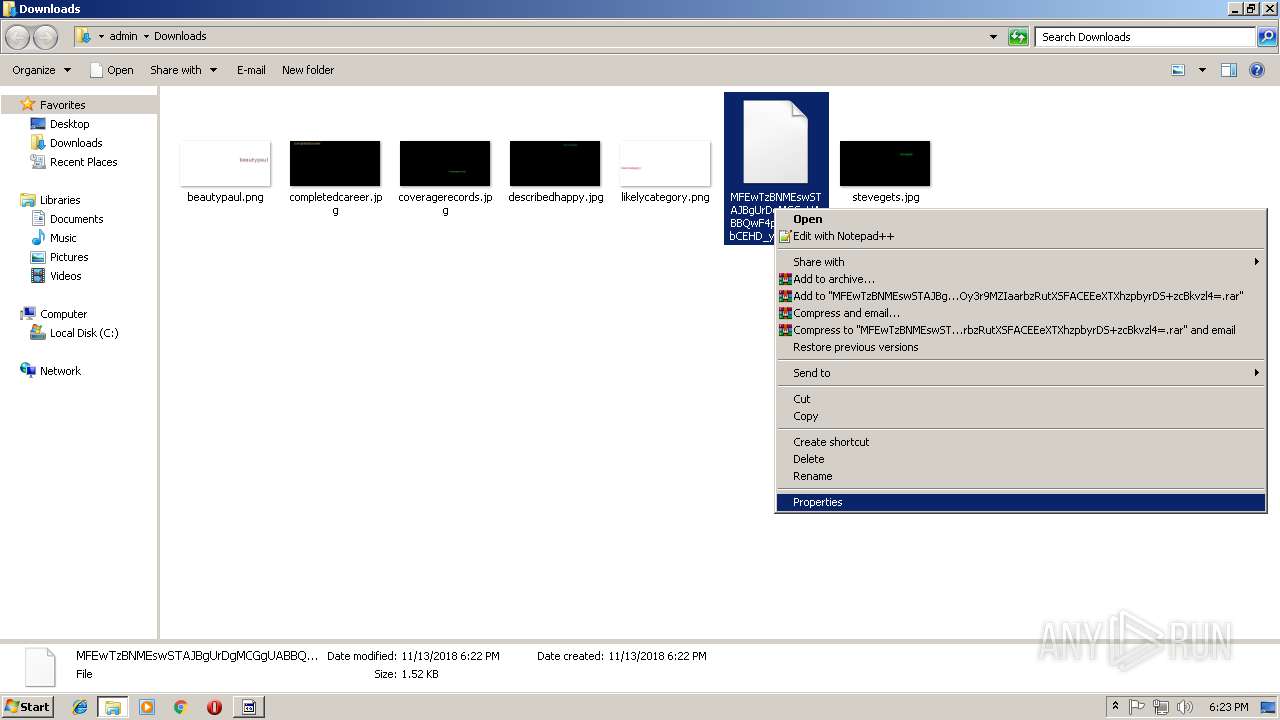
Task: Select Downloads in the navigation pane
Action: (x=76, y=143)
